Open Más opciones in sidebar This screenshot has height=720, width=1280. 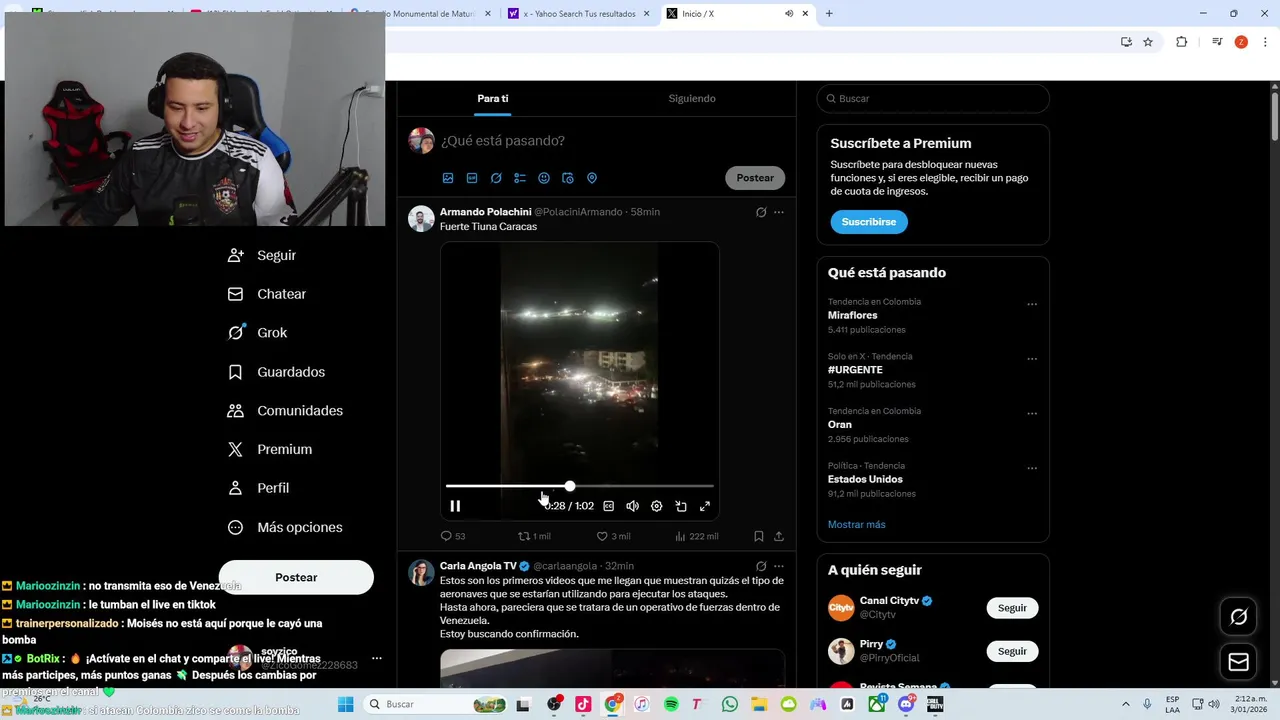pyautogui.click(x=285, y=527)
